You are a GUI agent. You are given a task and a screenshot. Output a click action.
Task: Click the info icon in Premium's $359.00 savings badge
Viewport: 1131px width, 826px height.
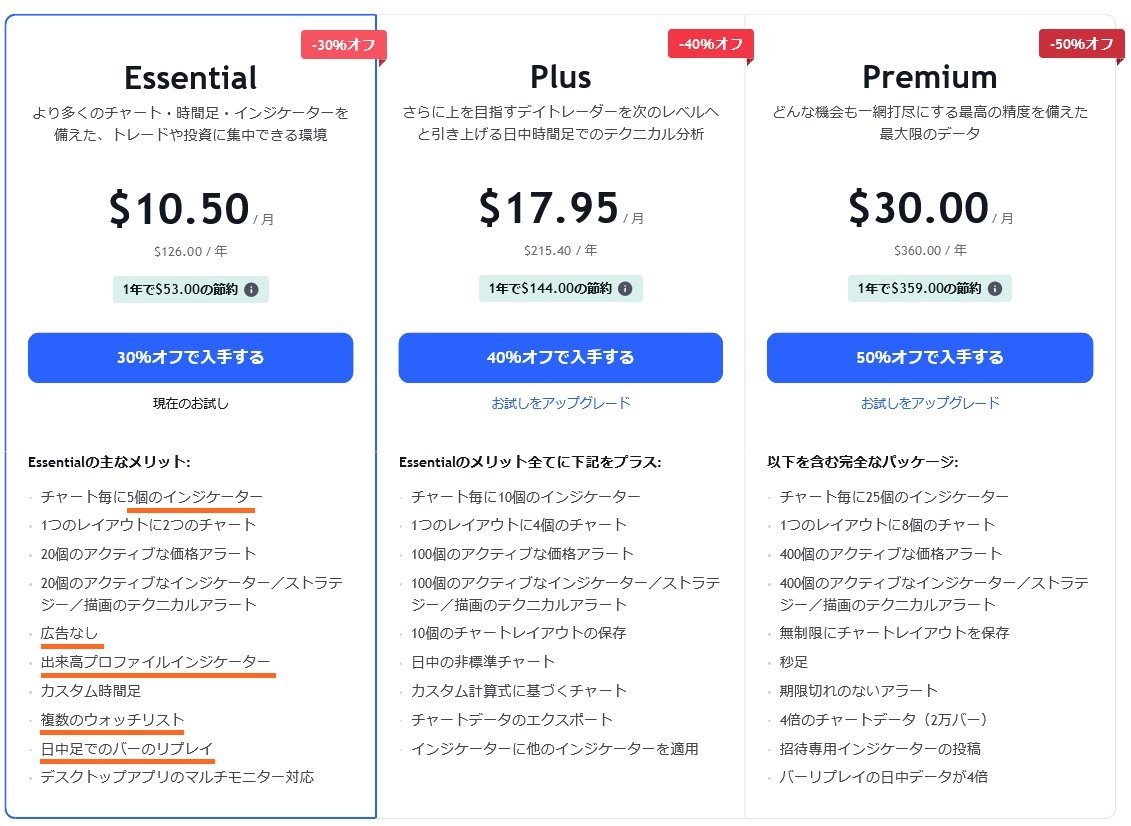(995, 289)
